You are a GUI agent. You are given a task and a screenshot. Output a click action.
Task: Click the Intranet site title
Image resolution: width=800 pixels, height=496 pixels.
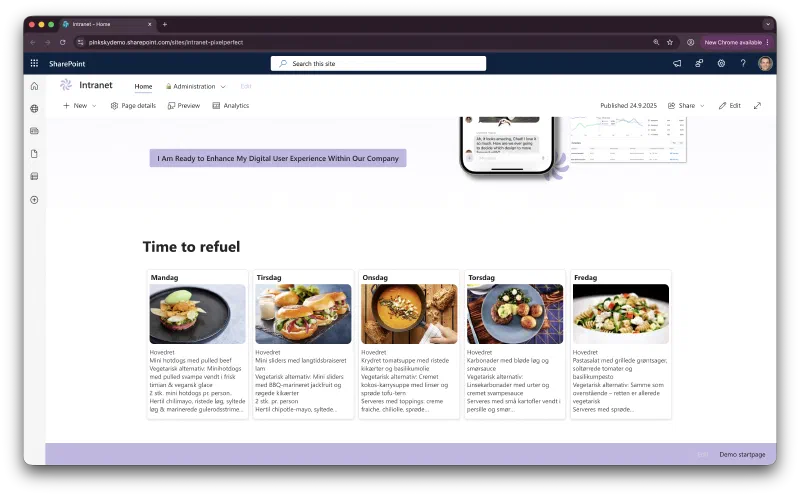click(x=96, y=85)
